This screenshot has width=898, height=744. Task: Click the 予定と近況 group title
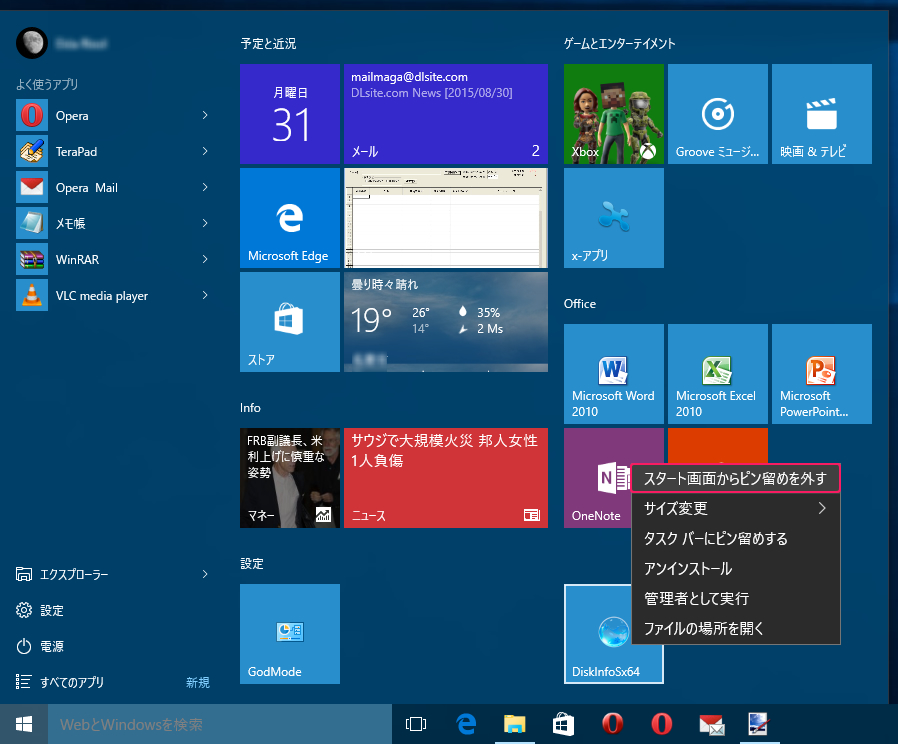pyautogui.click(x=268, y=44)
